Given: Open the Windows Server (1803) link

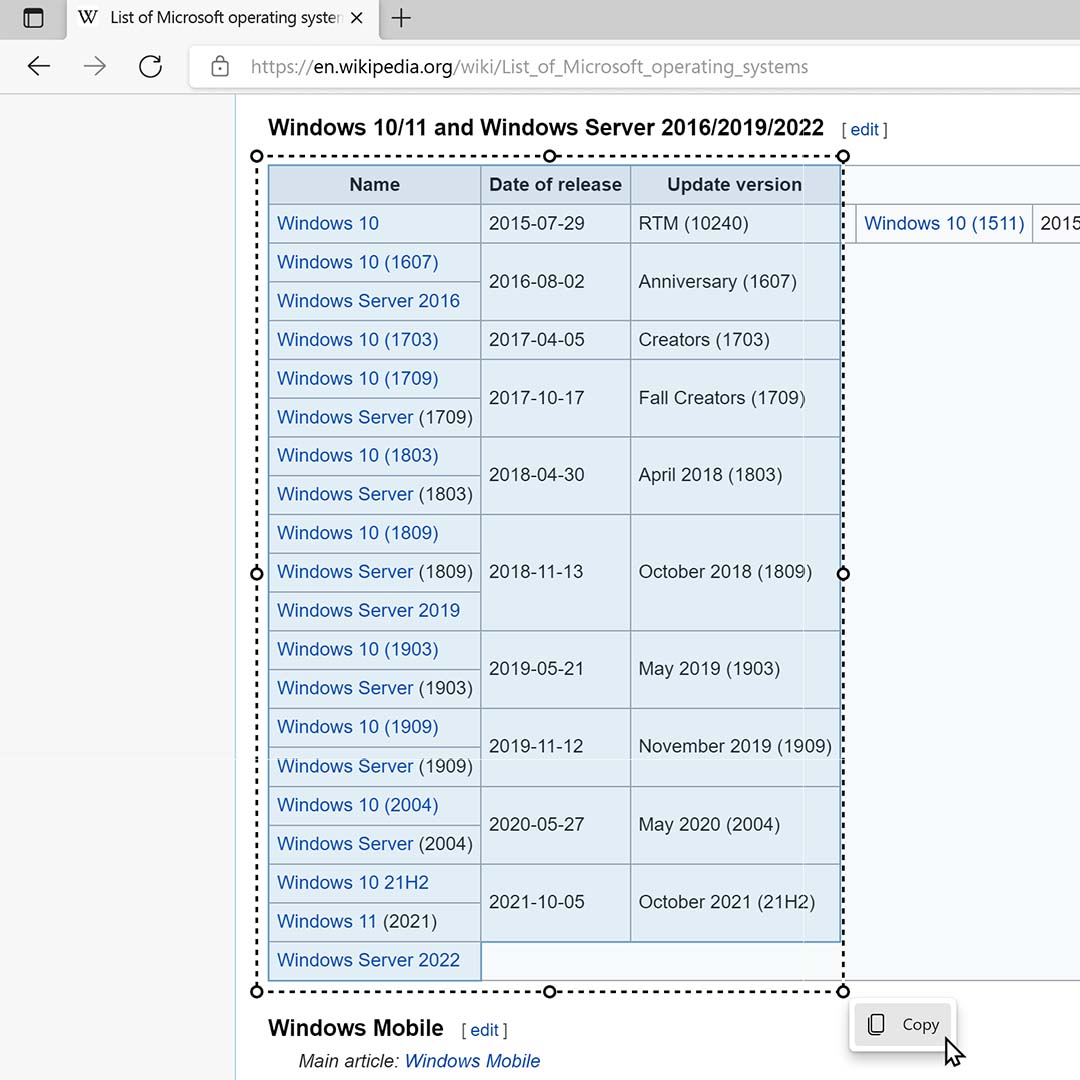Looking at the screenshot, I should click(x=345, y=494).
